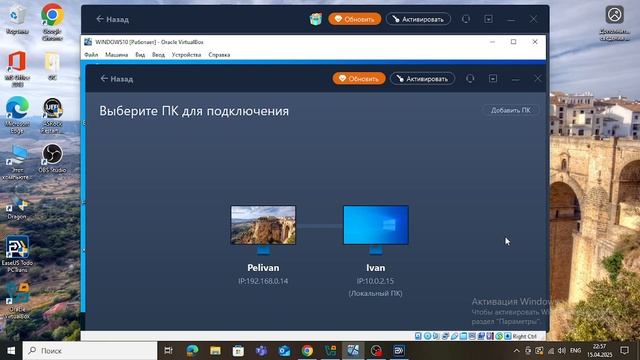Click Right Ctrl host key label
This screenshot has height=360, width=640.
pos(525,336)
